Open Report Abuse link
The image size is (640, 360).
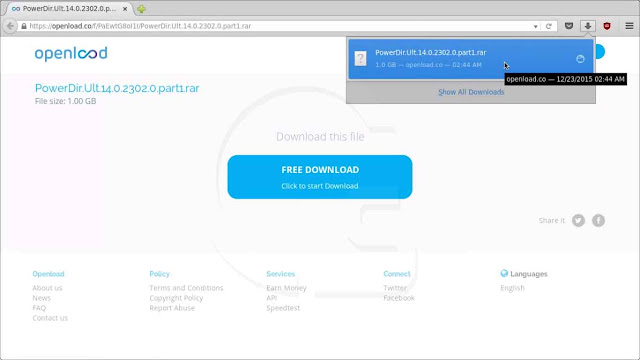tap(172, 308)
